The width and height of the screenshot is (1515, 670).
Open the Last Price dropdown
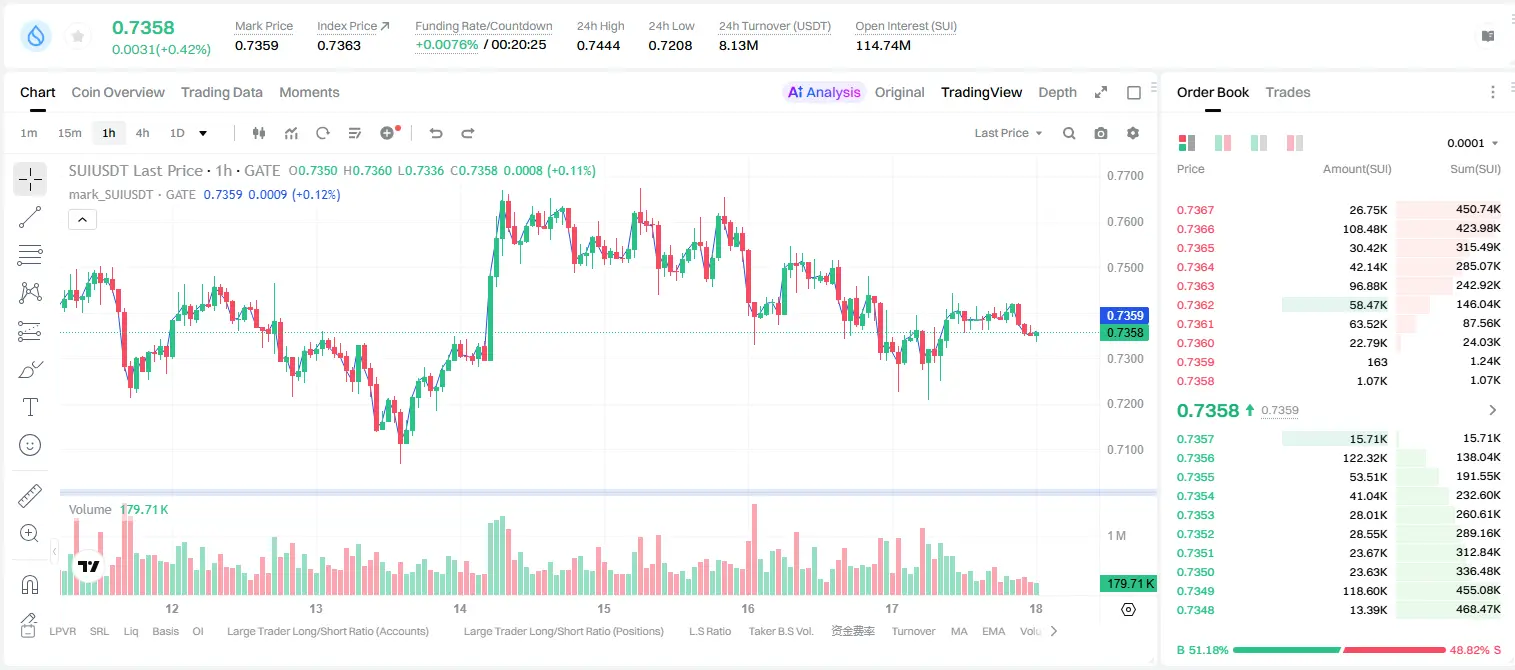[1008, 133]
